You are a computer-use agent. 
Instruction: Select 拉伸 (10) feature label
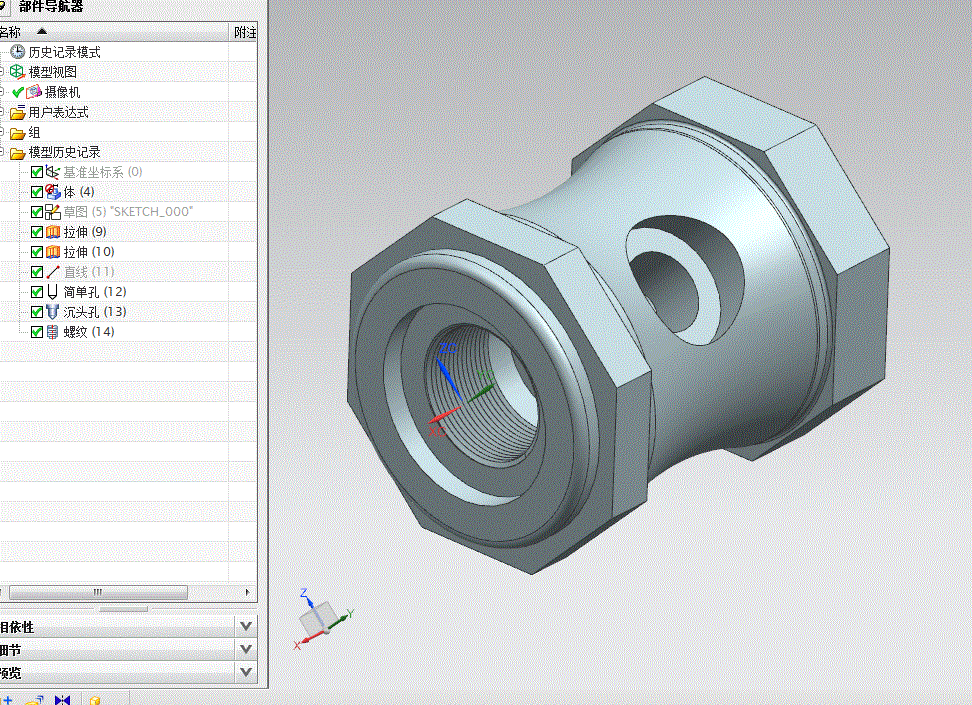click(89, 252)
